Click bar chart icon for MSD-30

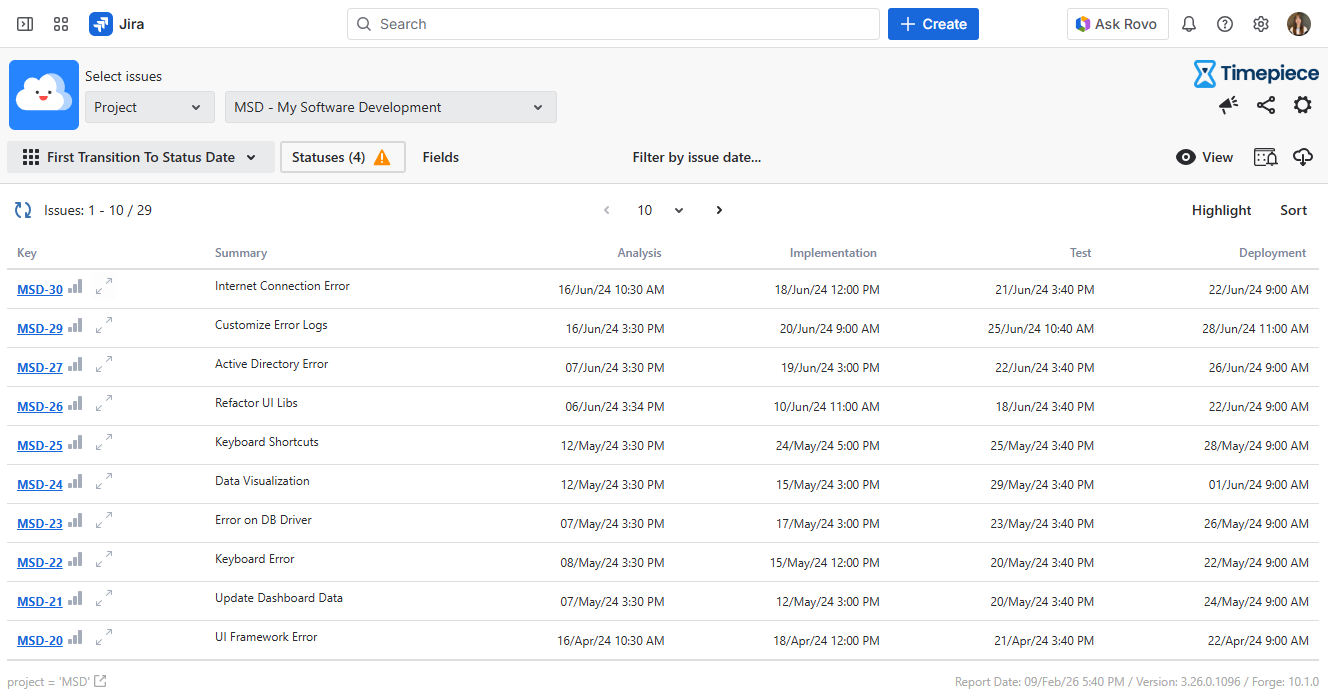[x=76, y=288]
